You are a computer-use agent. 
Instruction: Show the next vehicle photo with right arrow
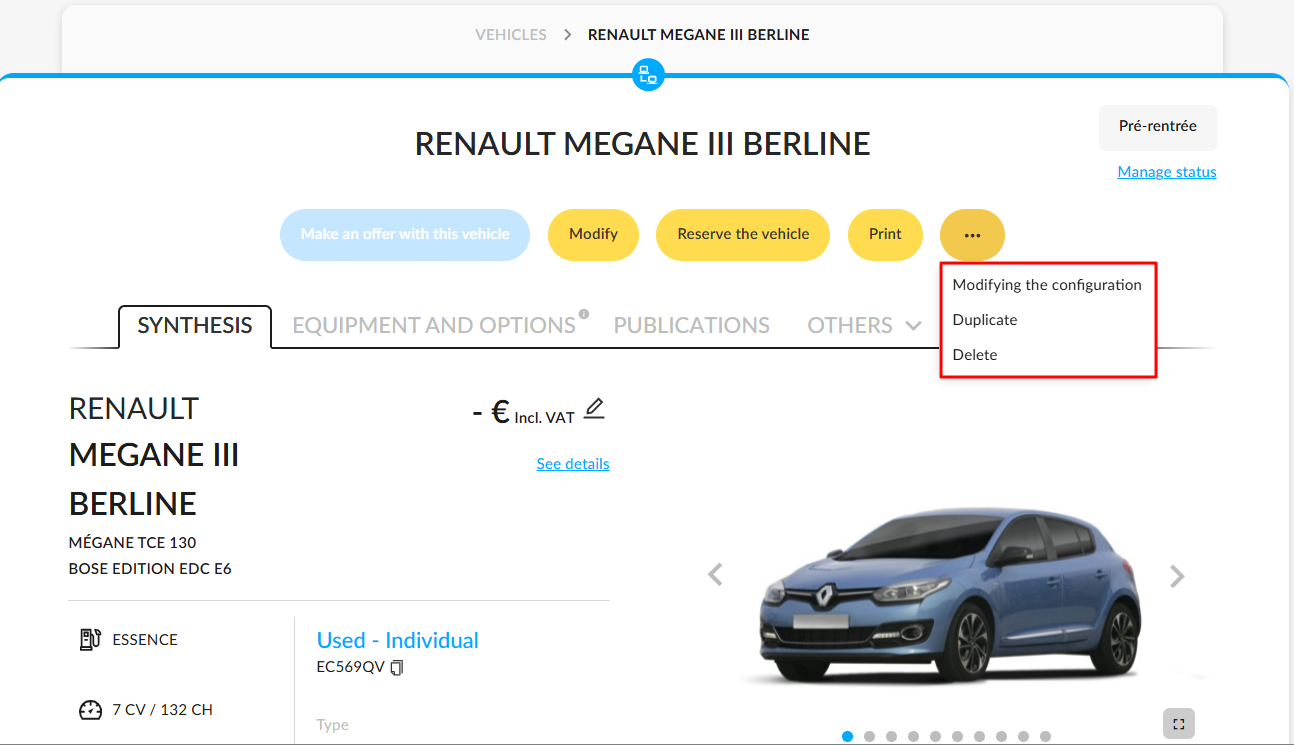point(1177,575)
